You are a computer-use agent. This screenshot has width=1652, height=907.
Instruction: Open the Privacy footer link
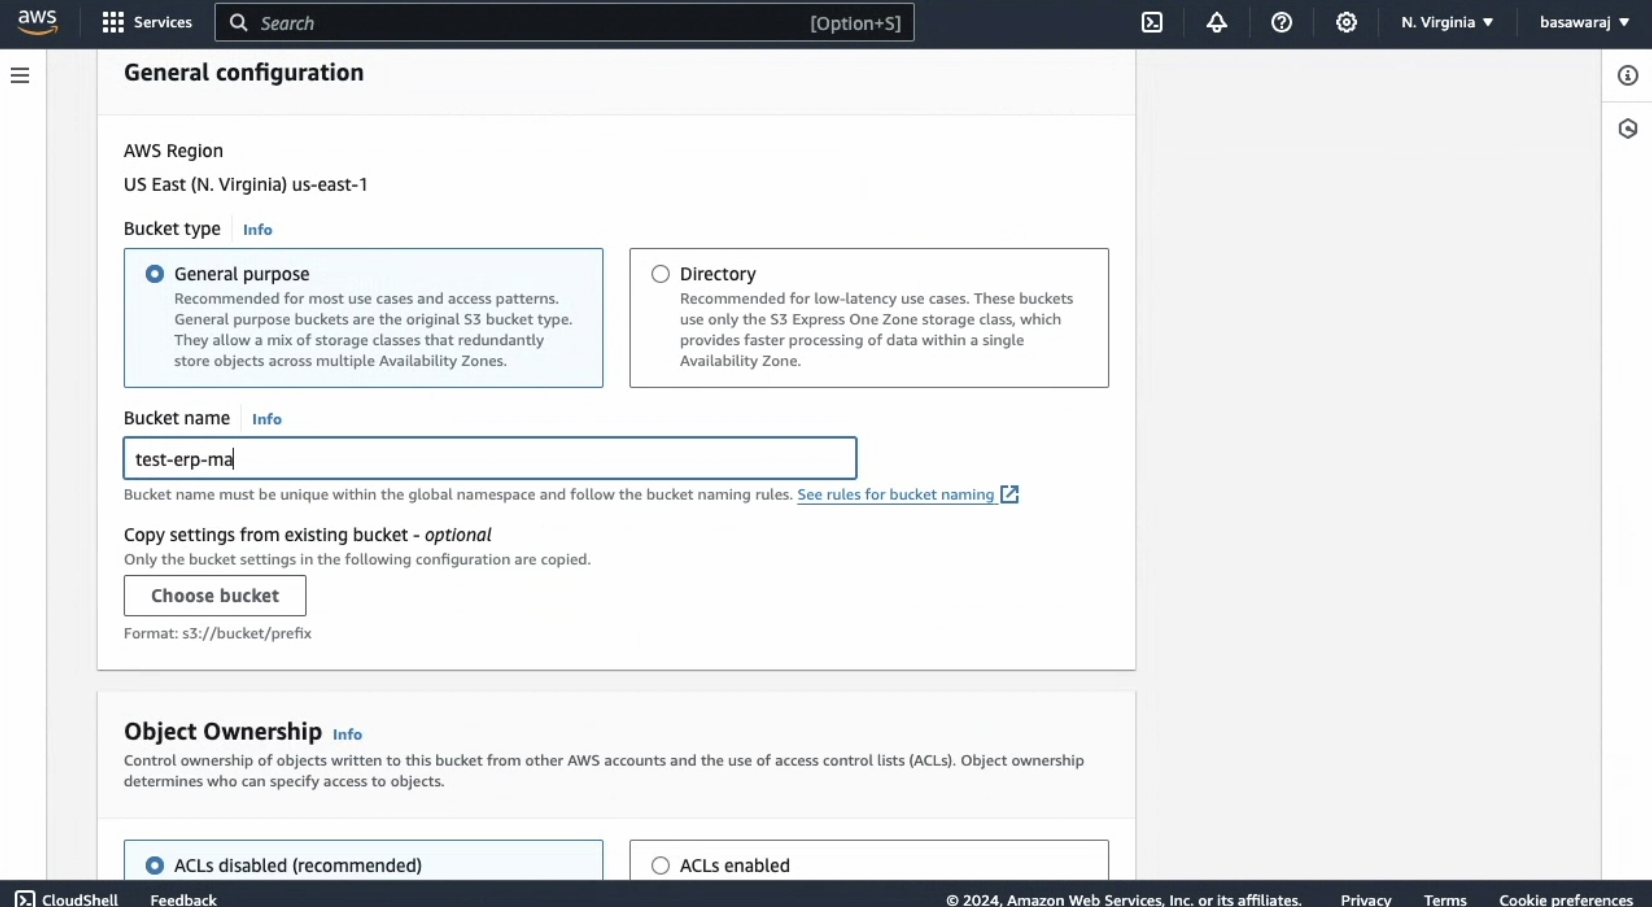[1366, 899]
